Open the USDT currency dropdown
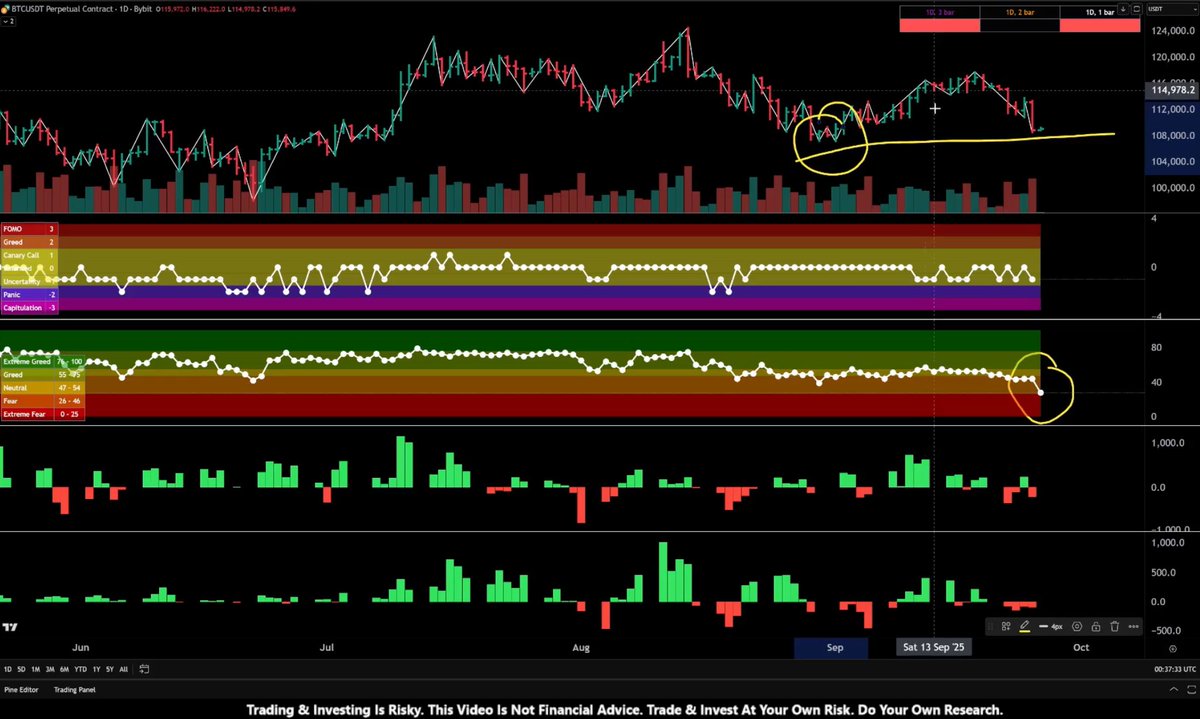The image size is (1200, 719). [1170, 9]
